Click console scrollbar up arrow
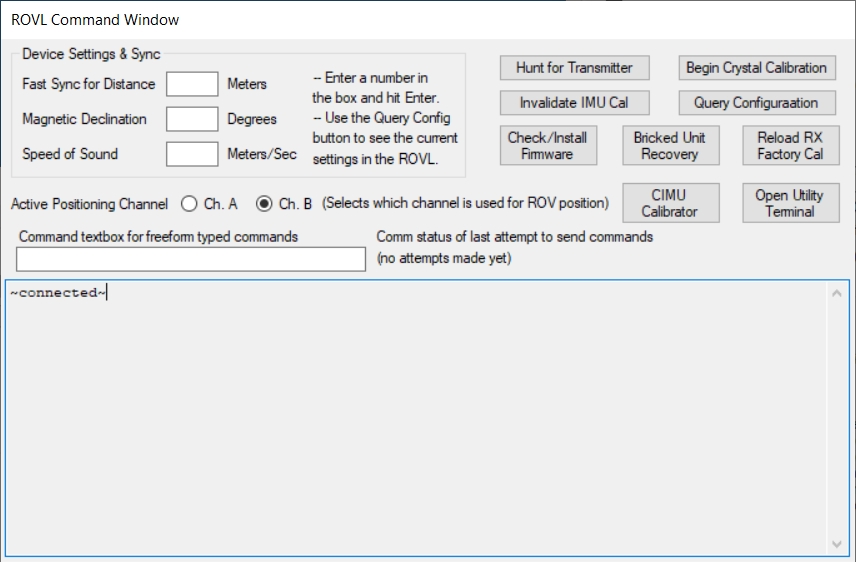Image resolution: width=856 pixels, height=562 pixels. [x=837, y=293]
